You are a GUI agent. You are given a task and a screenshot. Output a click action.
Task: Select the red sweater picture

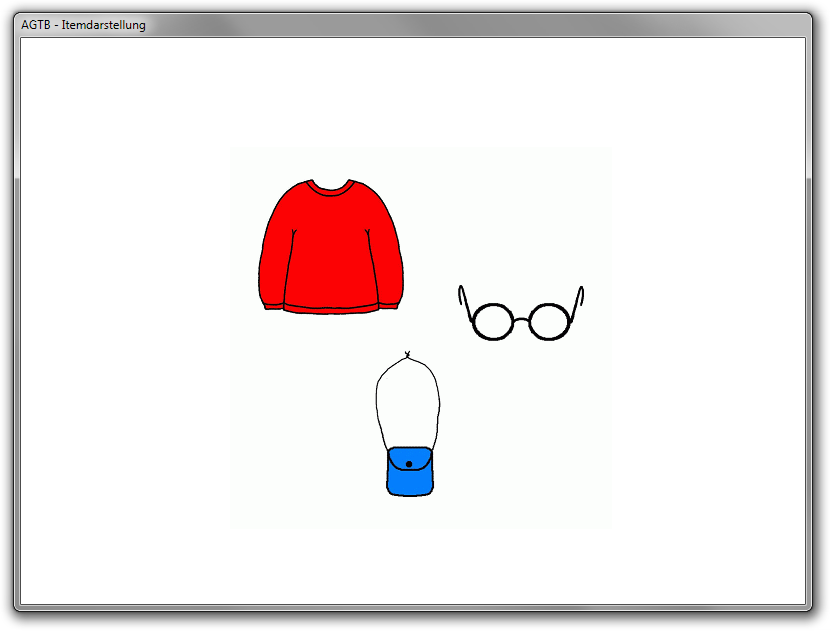(331, 247)
